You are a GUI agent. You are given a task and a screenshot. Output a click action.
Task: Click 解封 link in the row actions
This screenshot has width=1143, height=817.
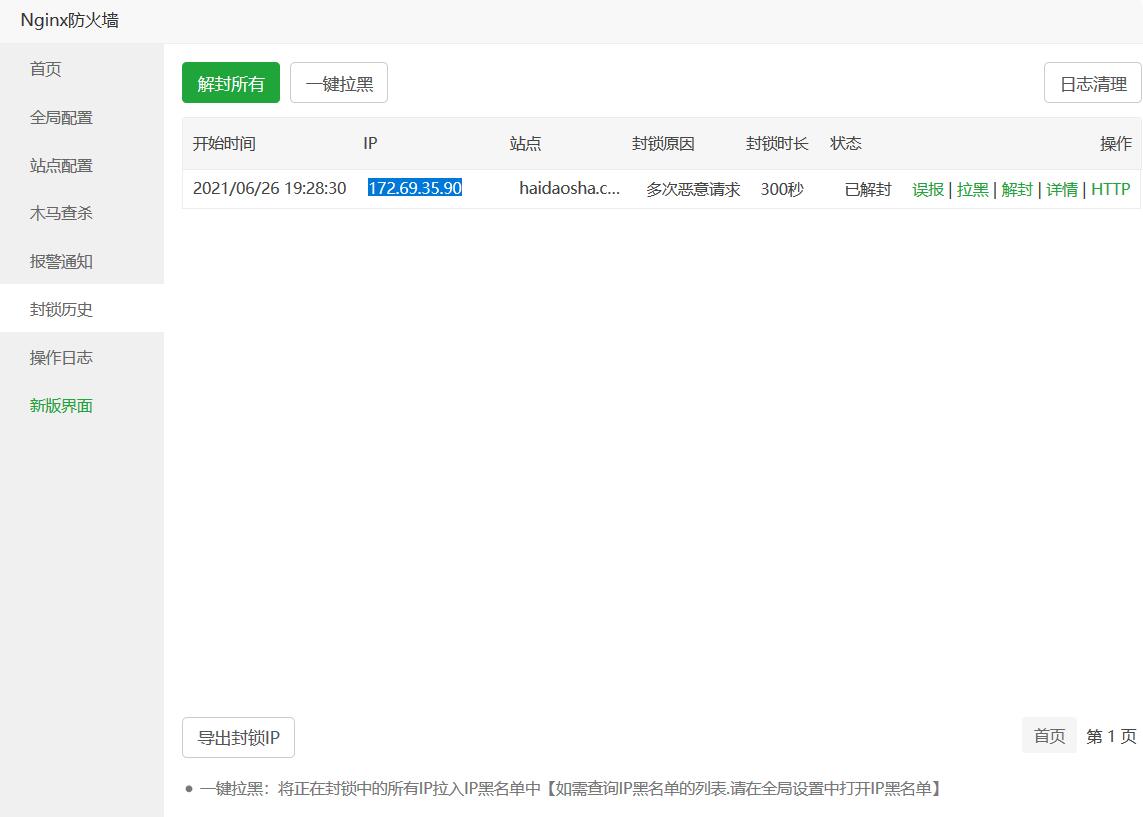[x=1017, y=189]
